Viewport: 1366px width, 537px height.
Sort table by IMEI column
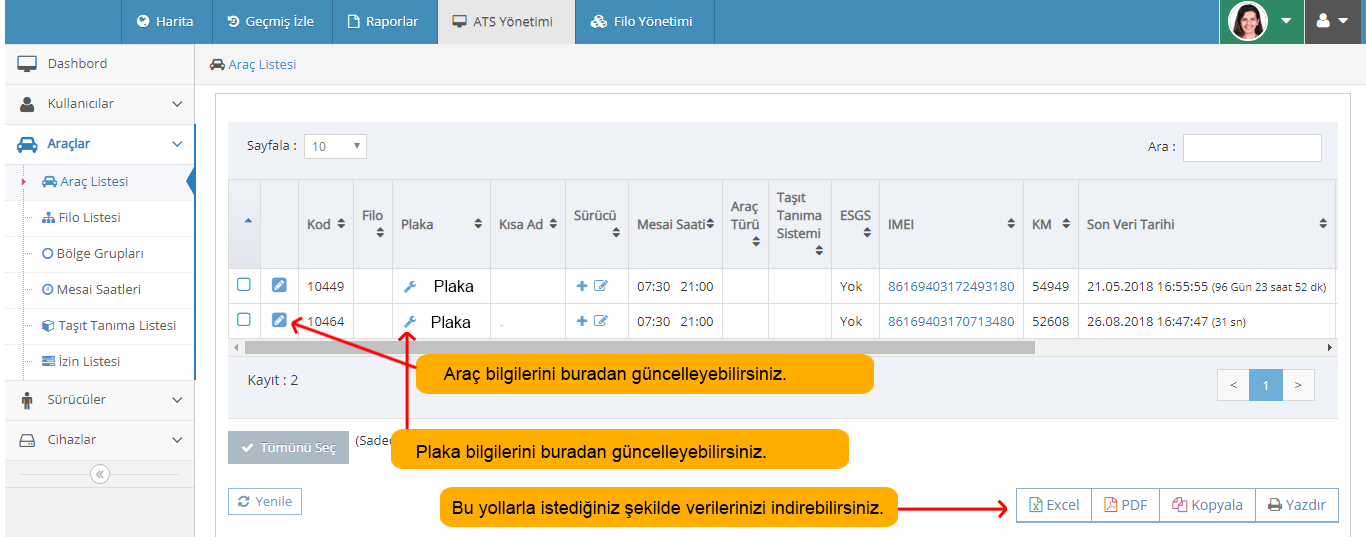[951, 224]
